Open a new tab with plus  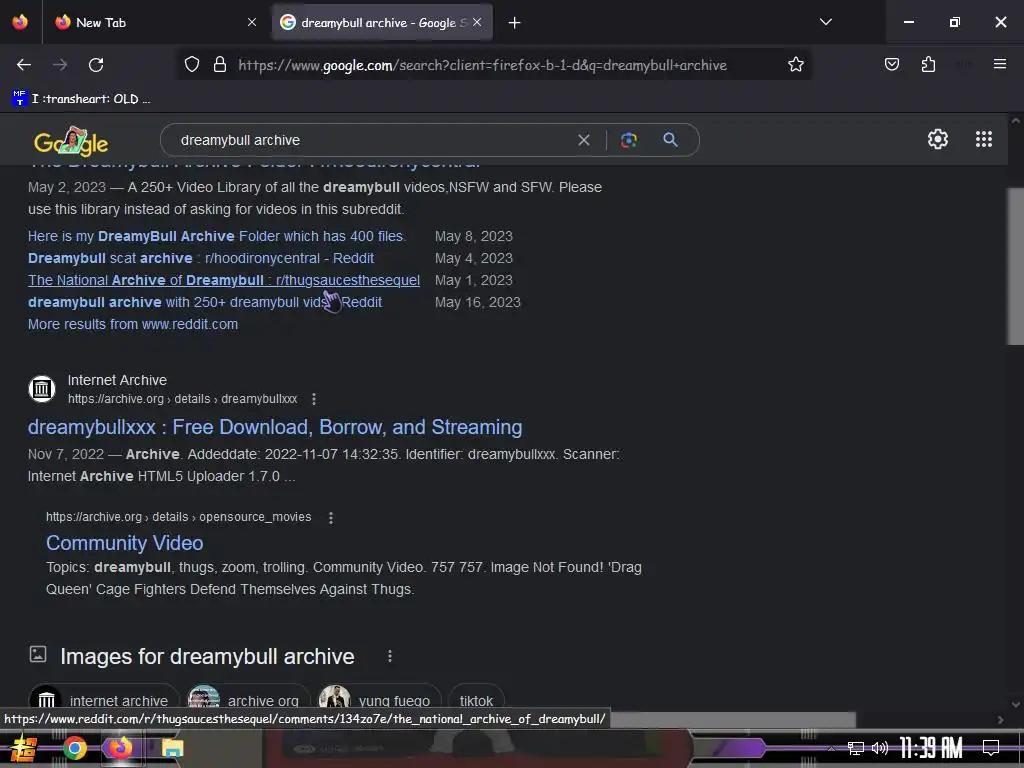pos(515,23)
